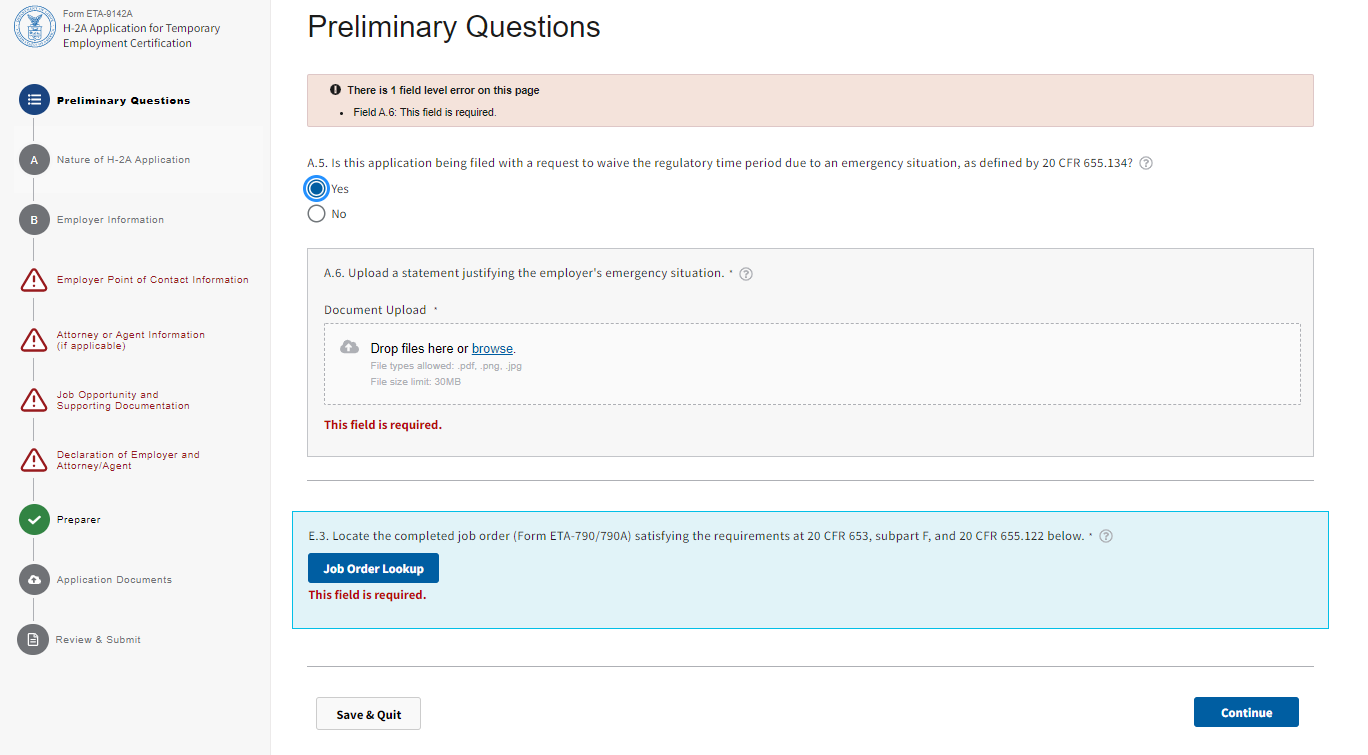1368x755 pixels.
Task: Click the green Preparer checkmark icon
Action: tap(34, 520)
